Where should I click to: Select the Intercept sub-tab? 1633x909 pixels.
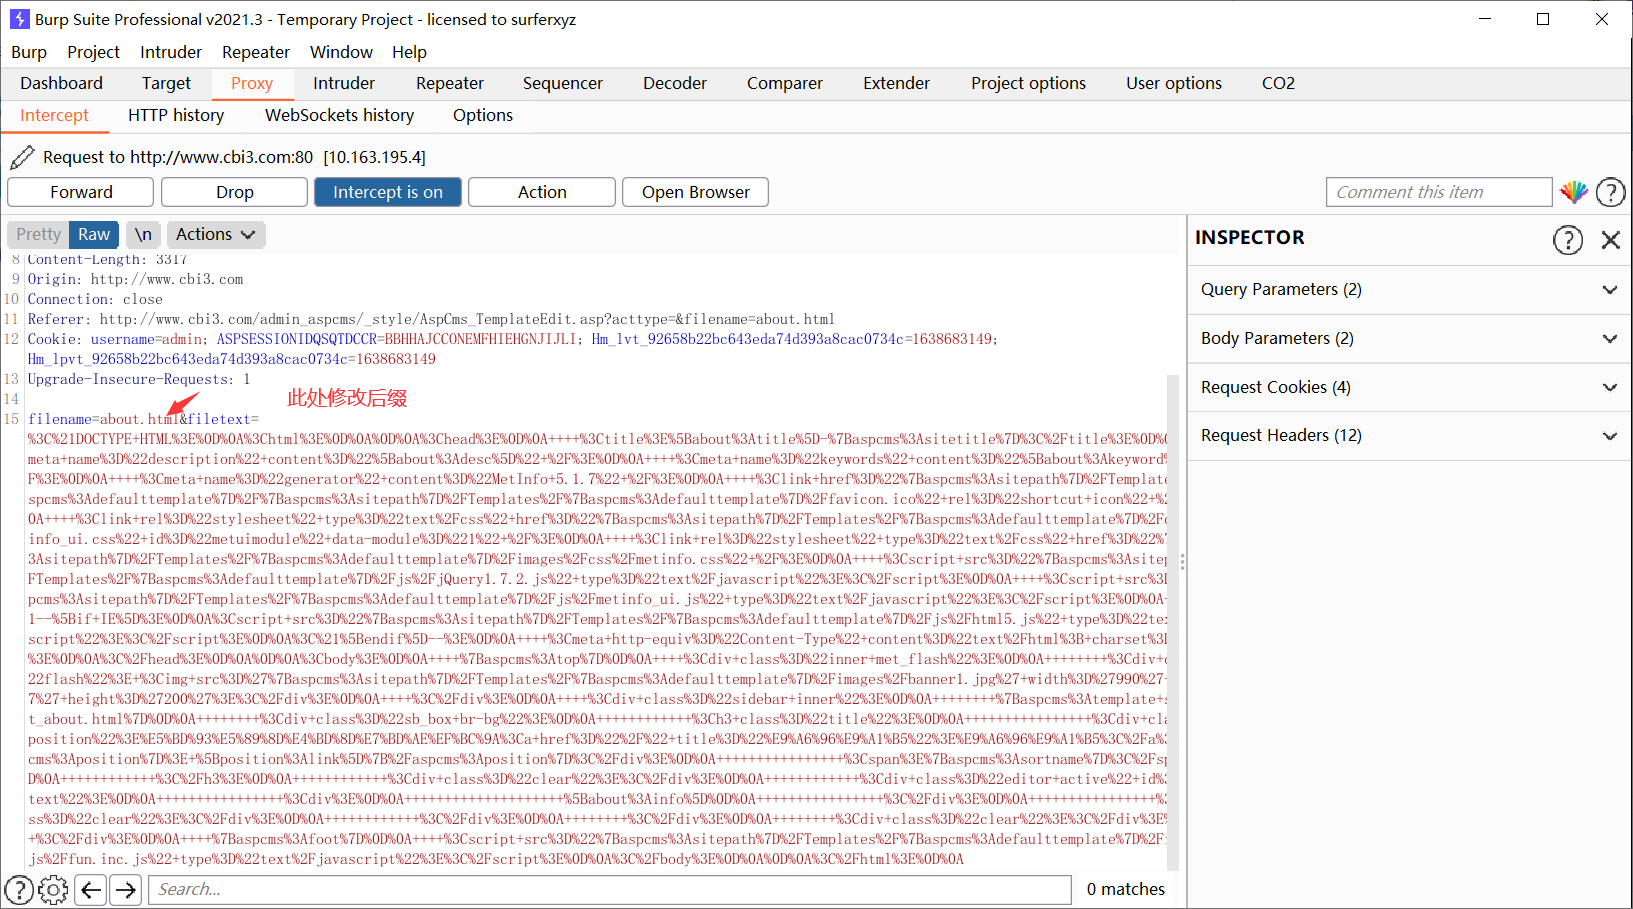(x=54, y=115)
